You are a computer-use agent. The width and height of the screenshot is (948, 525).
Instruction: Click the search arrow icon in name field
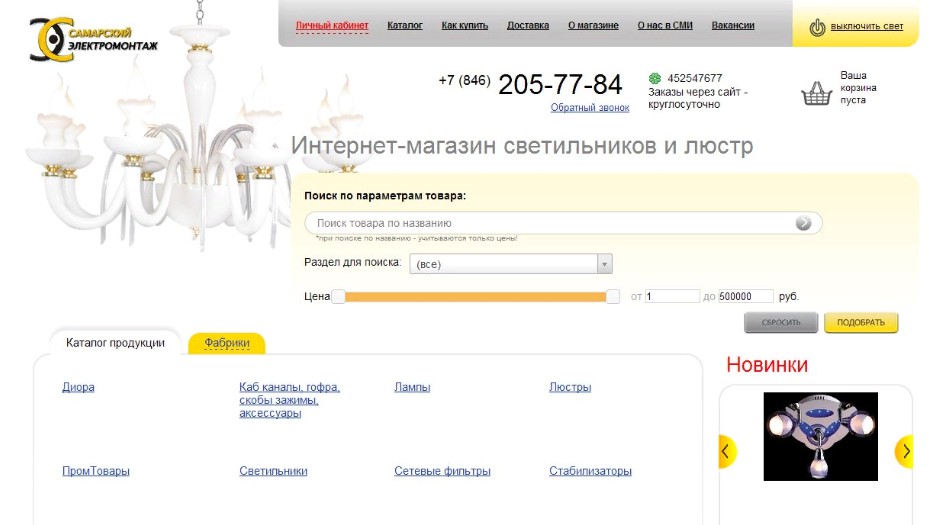803,223
